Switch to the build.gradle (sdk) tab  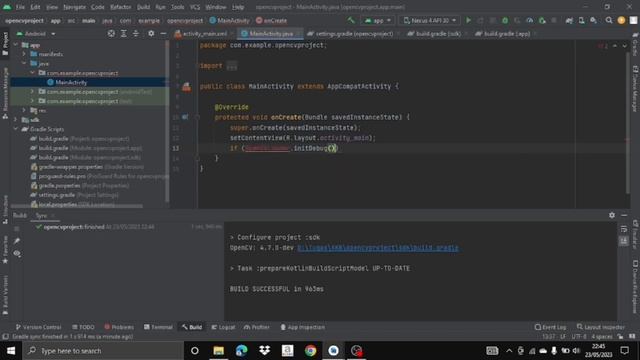pyautogui.click(x=438, y=33)
